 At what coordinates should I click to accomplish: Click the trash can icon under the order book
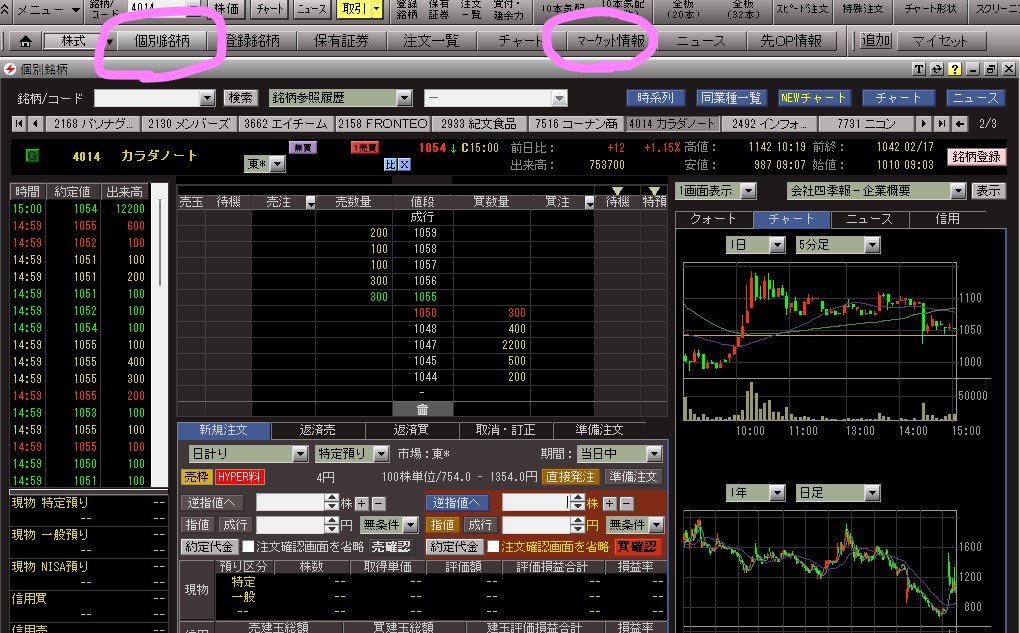click(x=422, y=409)
